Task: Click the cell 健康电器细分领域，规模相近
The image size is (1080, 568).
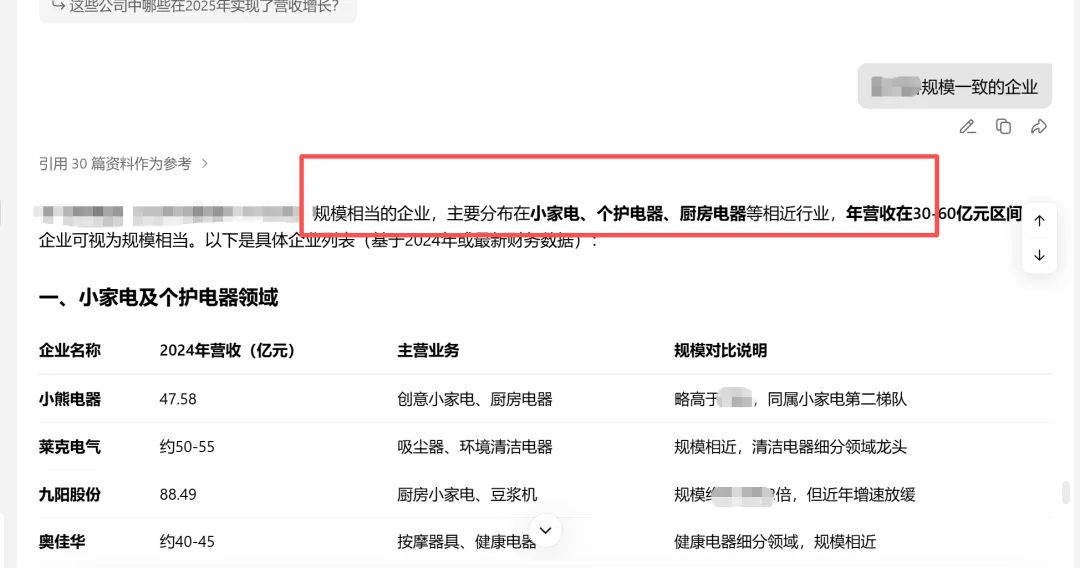Action: (775, 542)
